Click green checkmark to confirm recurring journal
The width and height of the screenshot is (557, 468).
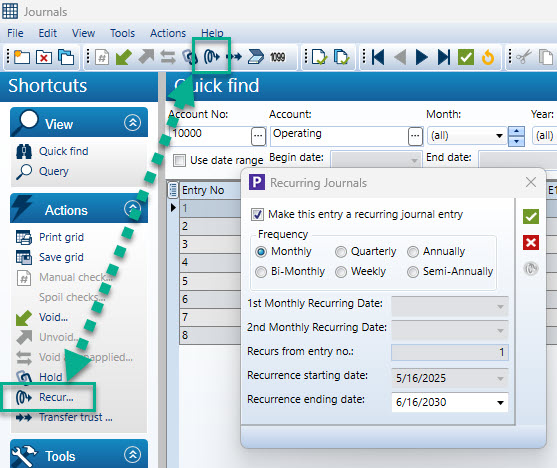click(x=531, y=216)
